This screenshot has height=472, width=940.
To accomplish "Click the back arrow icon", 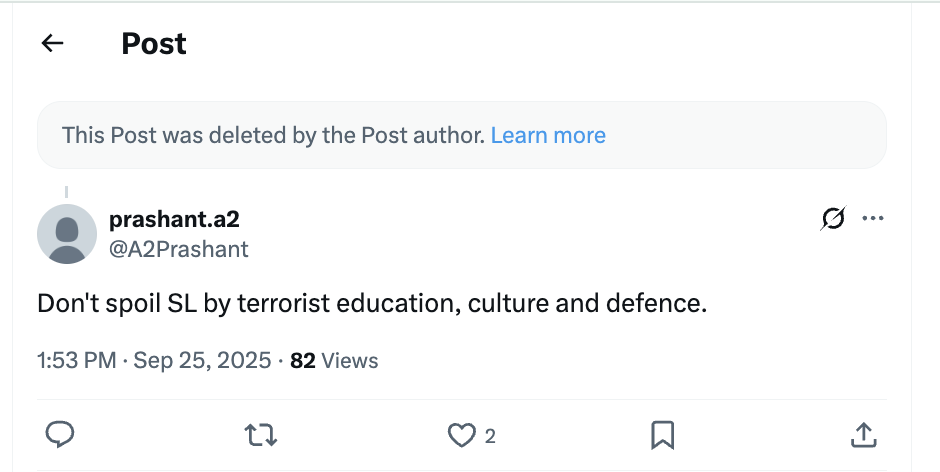I will point(52,43).
